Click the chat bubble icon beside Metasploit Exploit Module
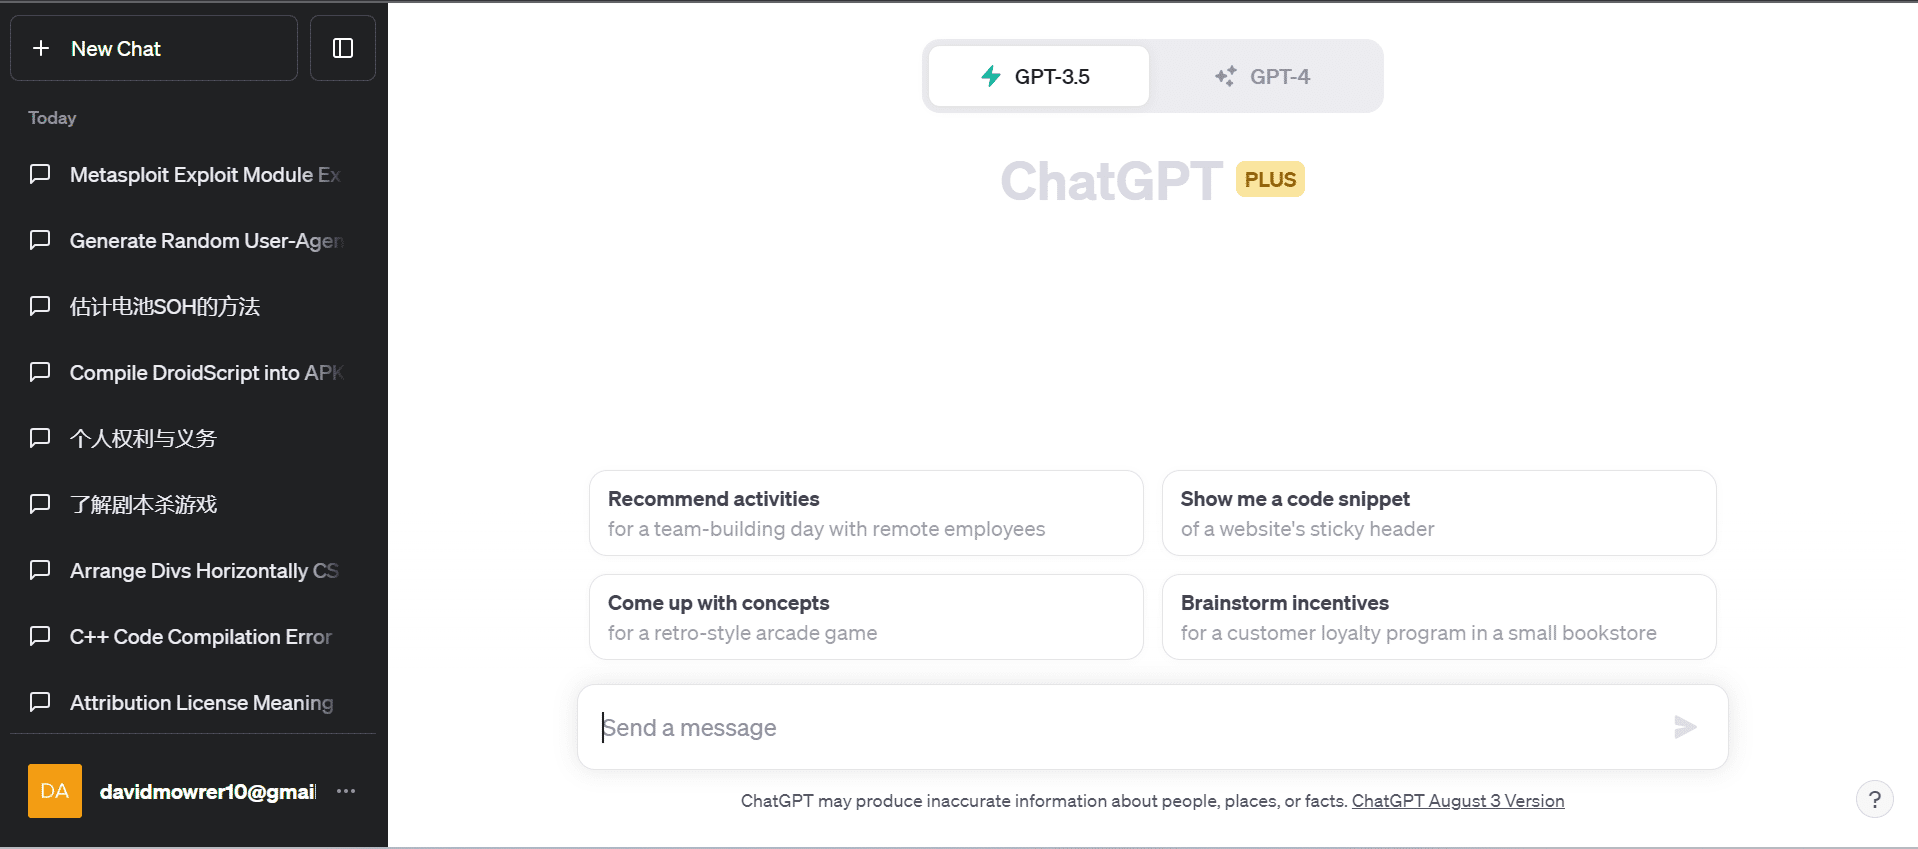This screenshot has width=1918, height=849. pos(40,175)
